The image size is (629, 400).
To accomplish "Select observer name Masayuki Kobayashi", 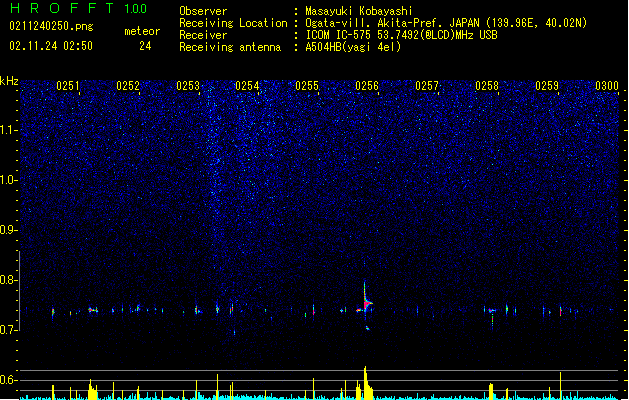I will coord(359,11).
